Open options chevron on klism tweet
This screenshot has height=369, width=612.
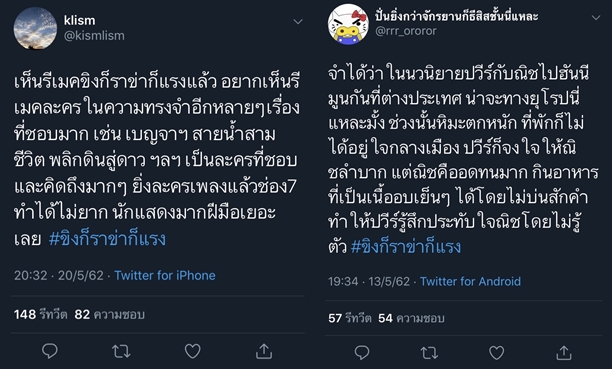coord(298,21)
